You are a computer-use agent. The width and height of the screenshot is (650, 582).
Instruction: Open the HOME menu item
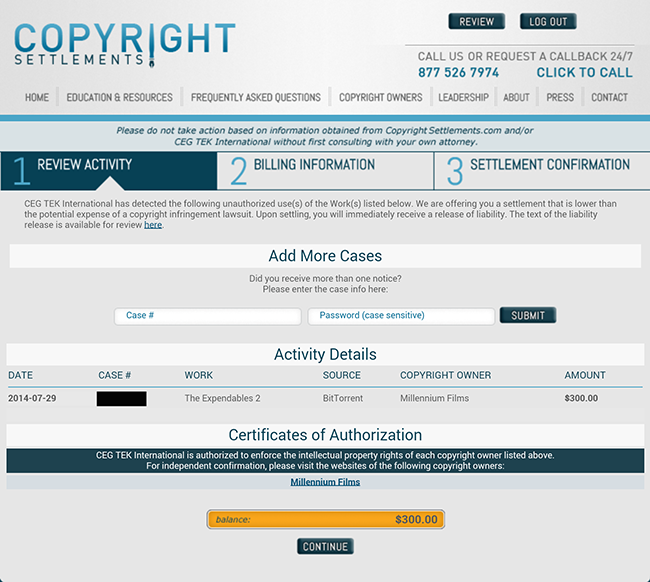[x=37, y=97]
